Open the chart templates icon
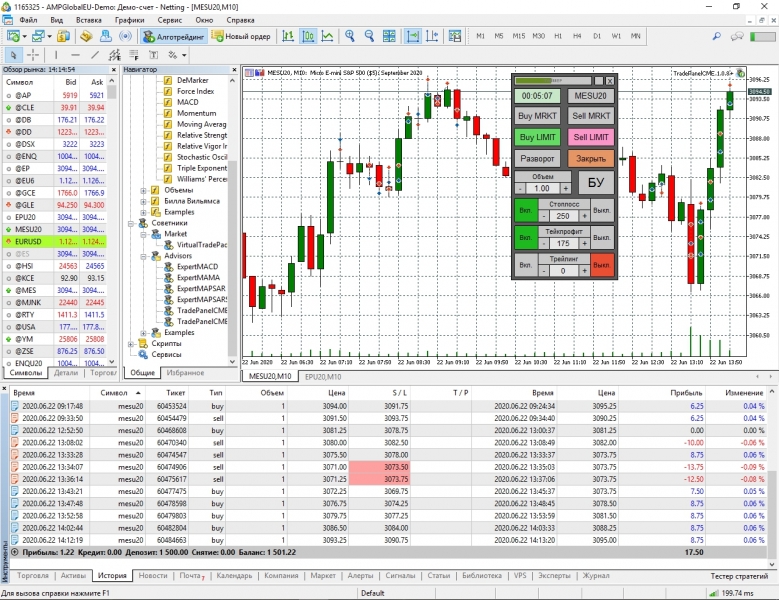 455,36
